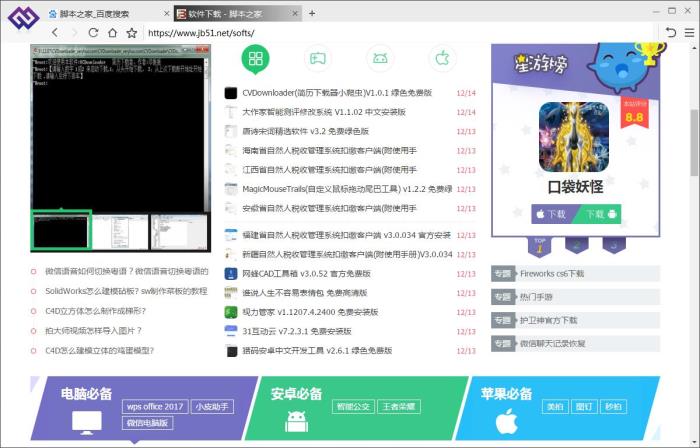The height and width of the screenshot is (448, 700).
Task: Click the browser back arrow
Action: click(x=55, y=32)
